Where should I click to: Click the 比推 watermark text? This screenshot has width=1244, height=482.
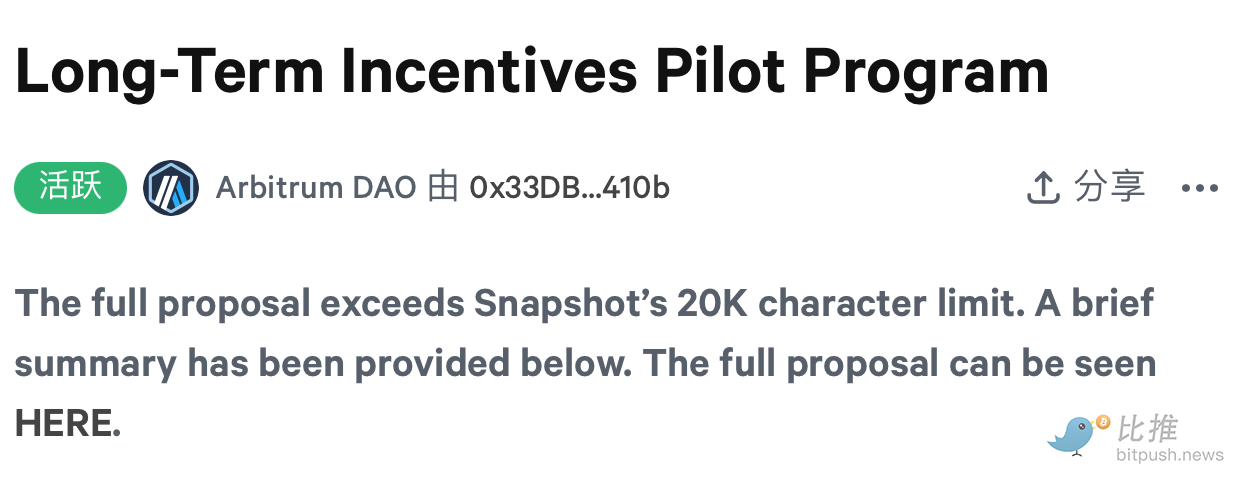tap(1147, 429)
